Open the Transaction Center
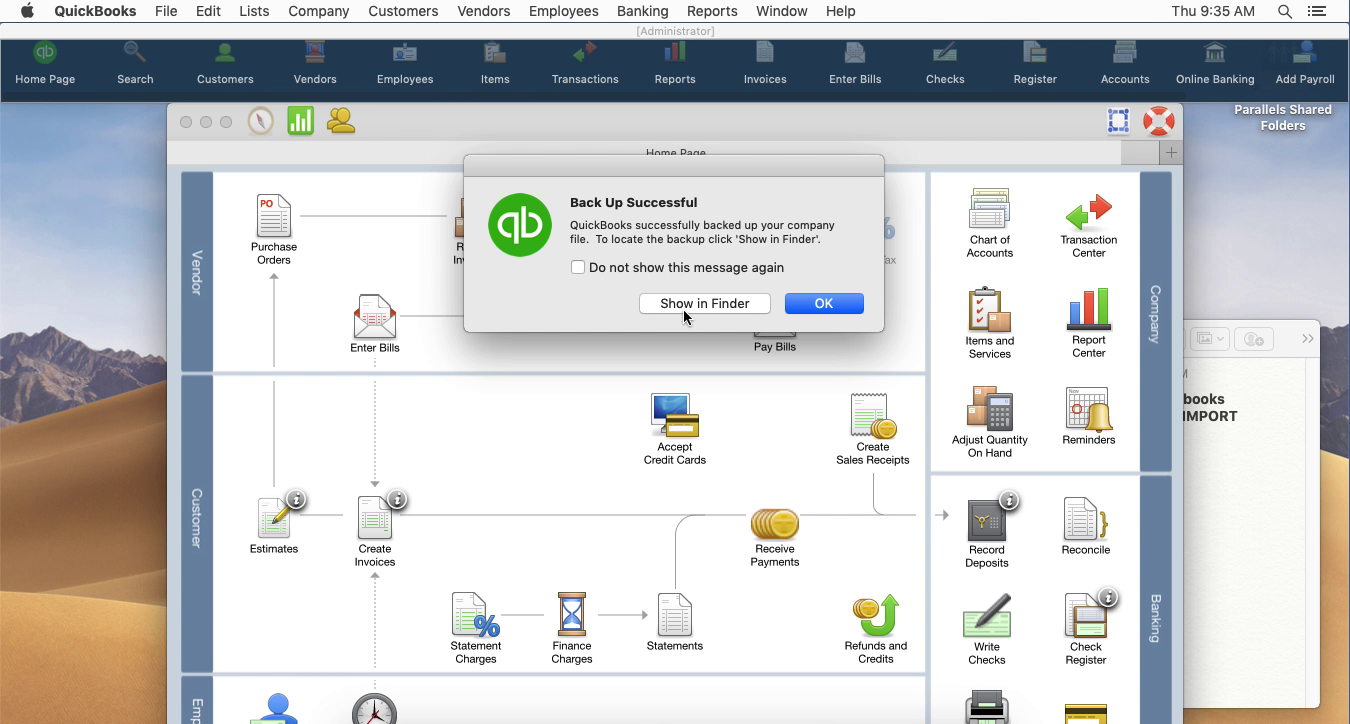Viewport: 1350px width, 724px height. [1089, 226]
